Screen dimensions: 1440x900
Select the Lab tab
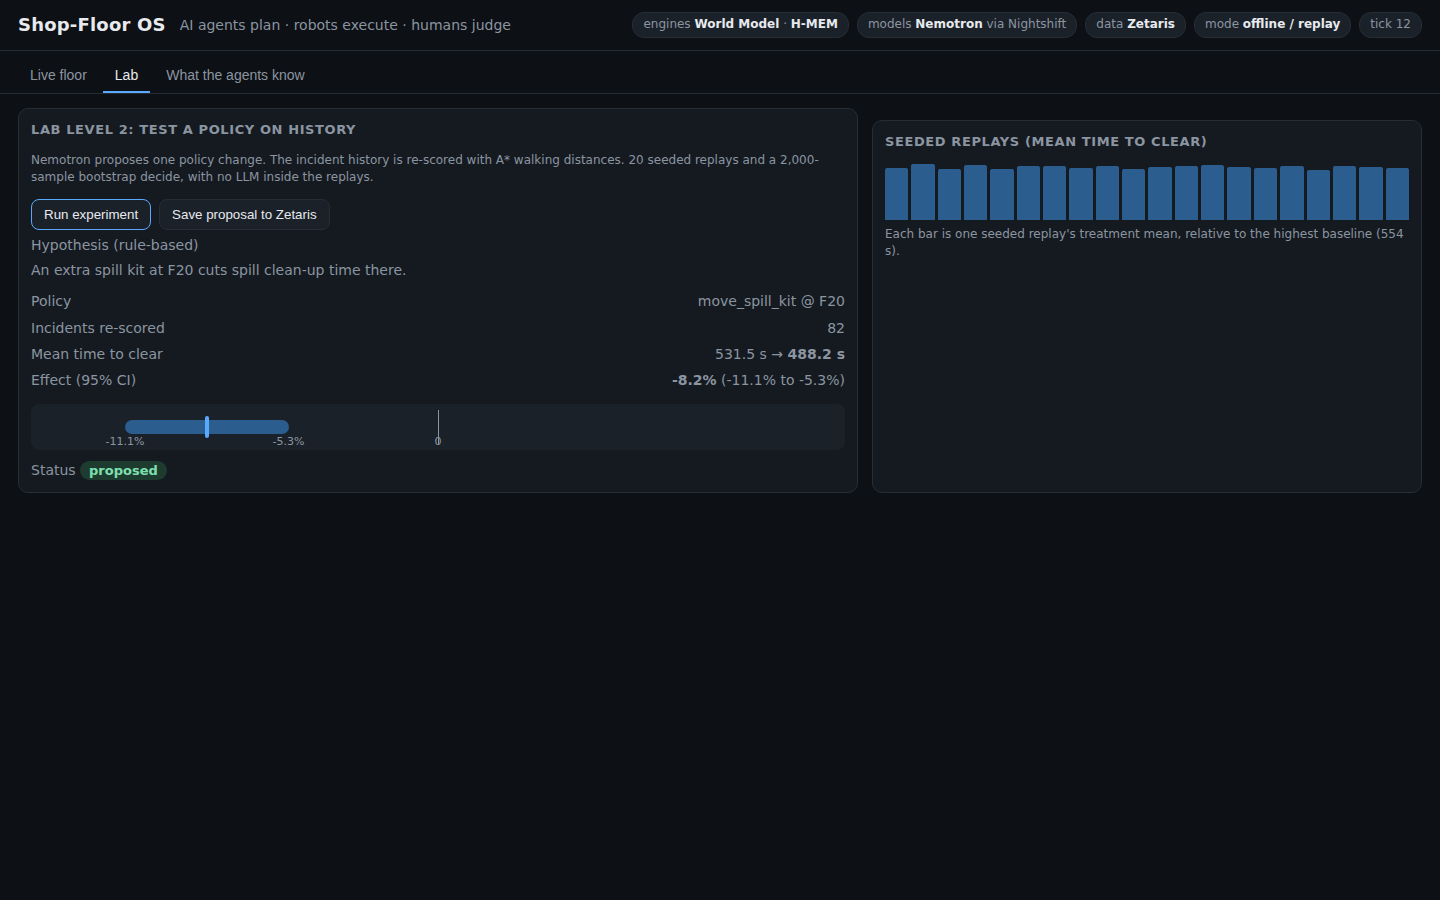[x=126, y=75]
